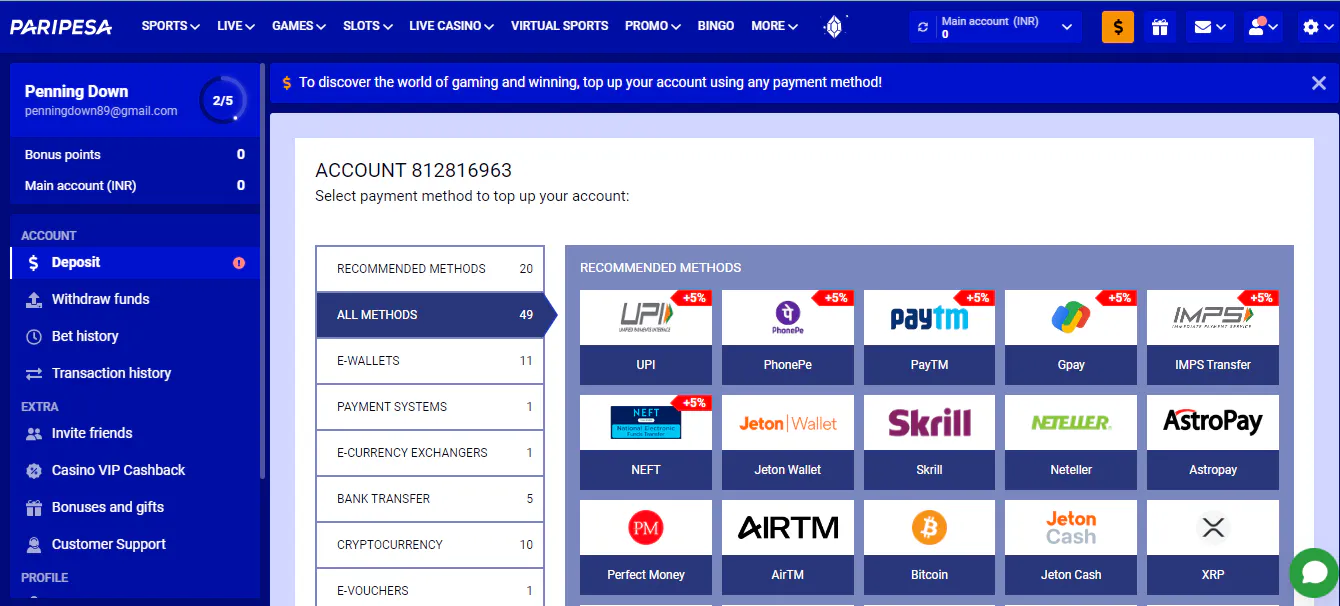Choose UPI payment method
This screenshot has height=606, width=1340.
(646, 337)
